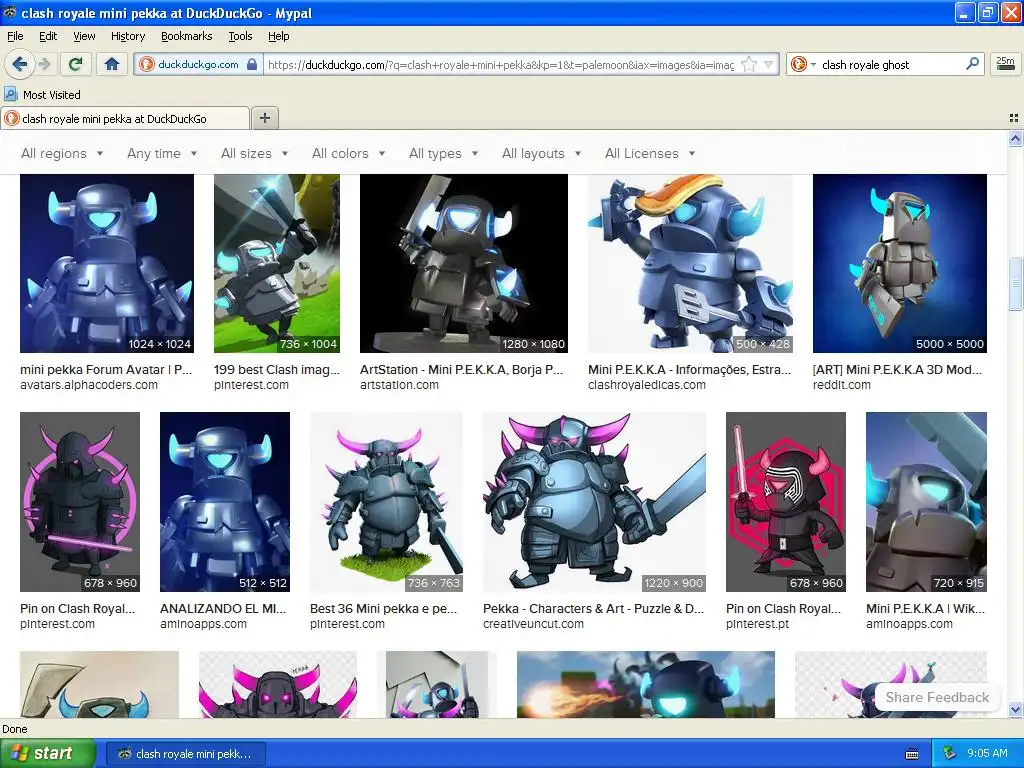The image size is (1024, 768).
Task: Open the Most Visited bookmarks folder
Action: pyautogui.click(x=42, y=95)
